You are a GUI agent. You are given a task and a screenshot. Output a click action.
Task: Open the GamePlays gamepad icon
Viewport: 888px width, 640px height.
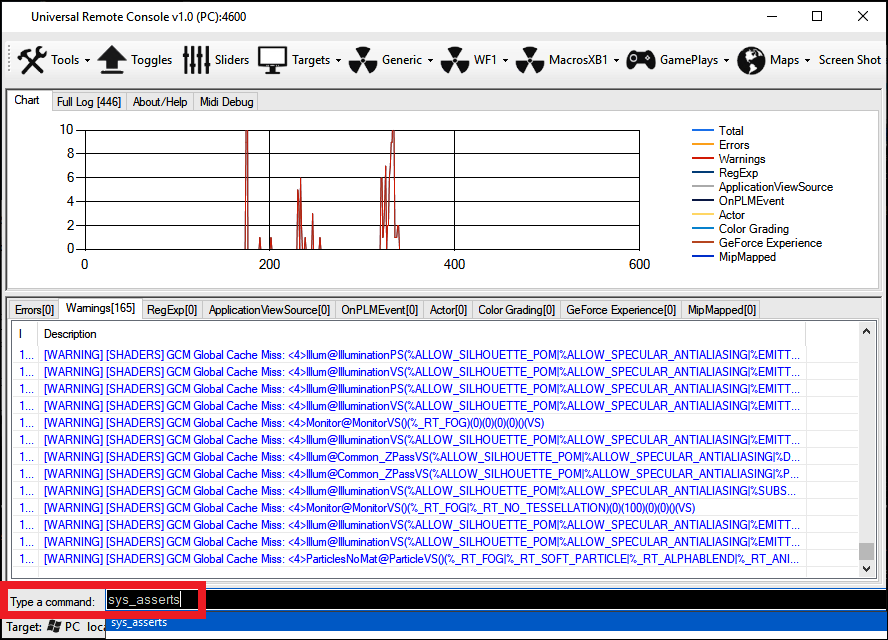[x=639, y=59]
